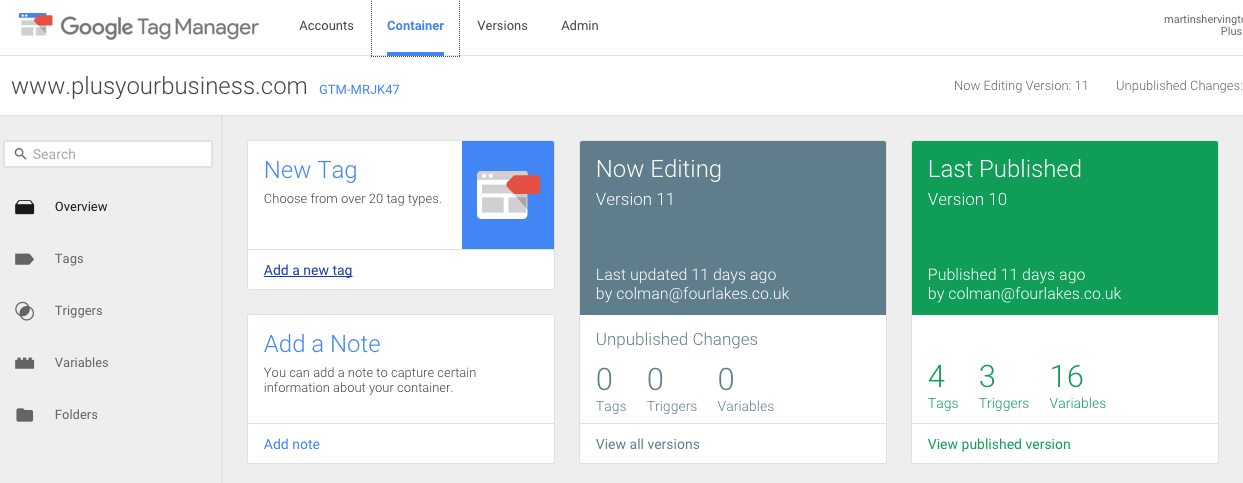Click the GTM-MRJK47 container ID
The image size is (1243, 483).
[359, 89]
